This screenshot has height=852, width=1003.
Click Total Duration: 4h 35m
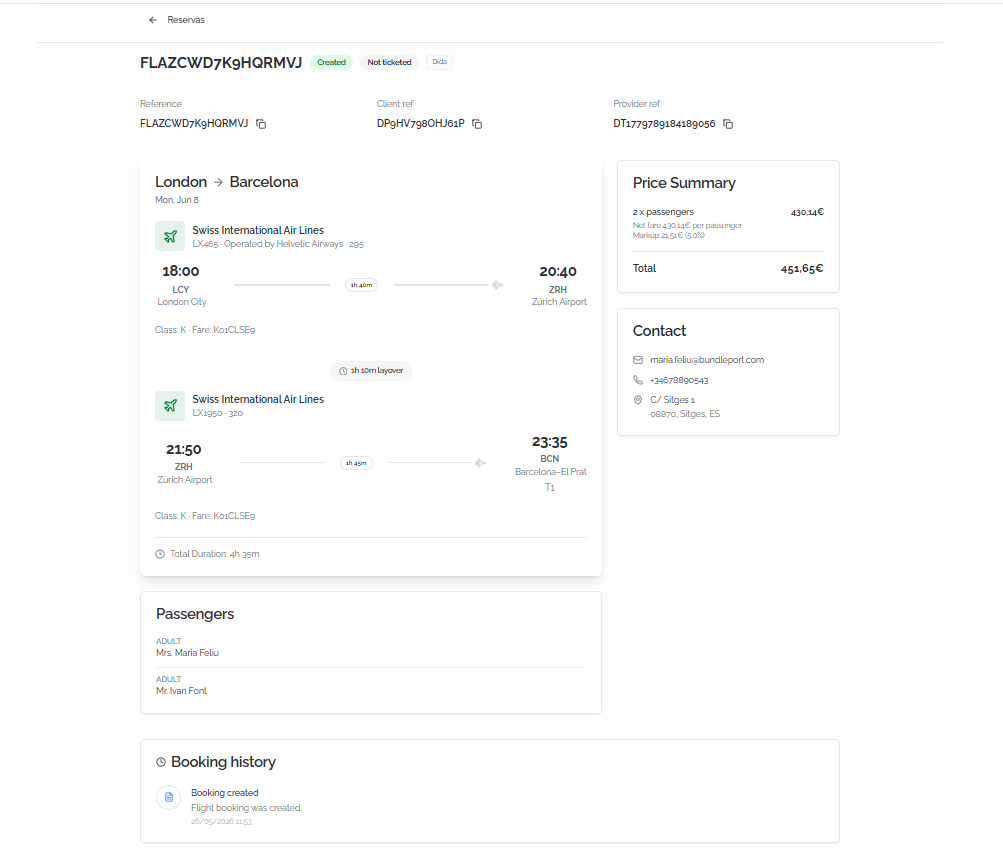tap(214, 554)
